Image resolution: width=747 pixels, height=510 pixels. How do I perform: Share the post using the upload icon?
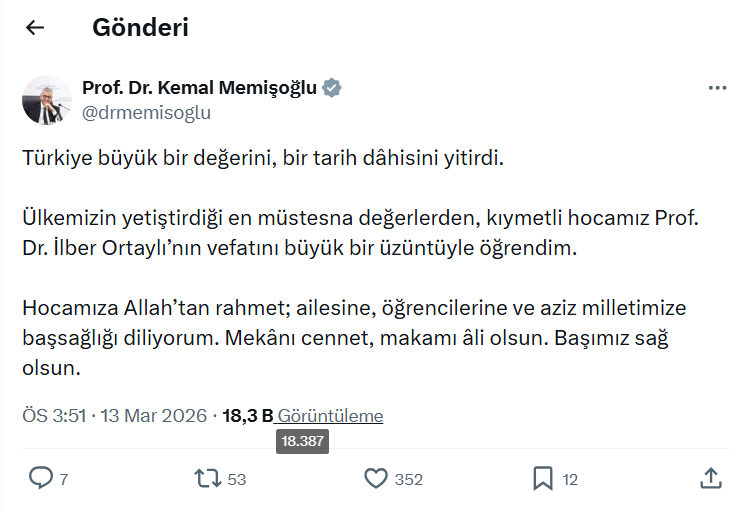711,479
